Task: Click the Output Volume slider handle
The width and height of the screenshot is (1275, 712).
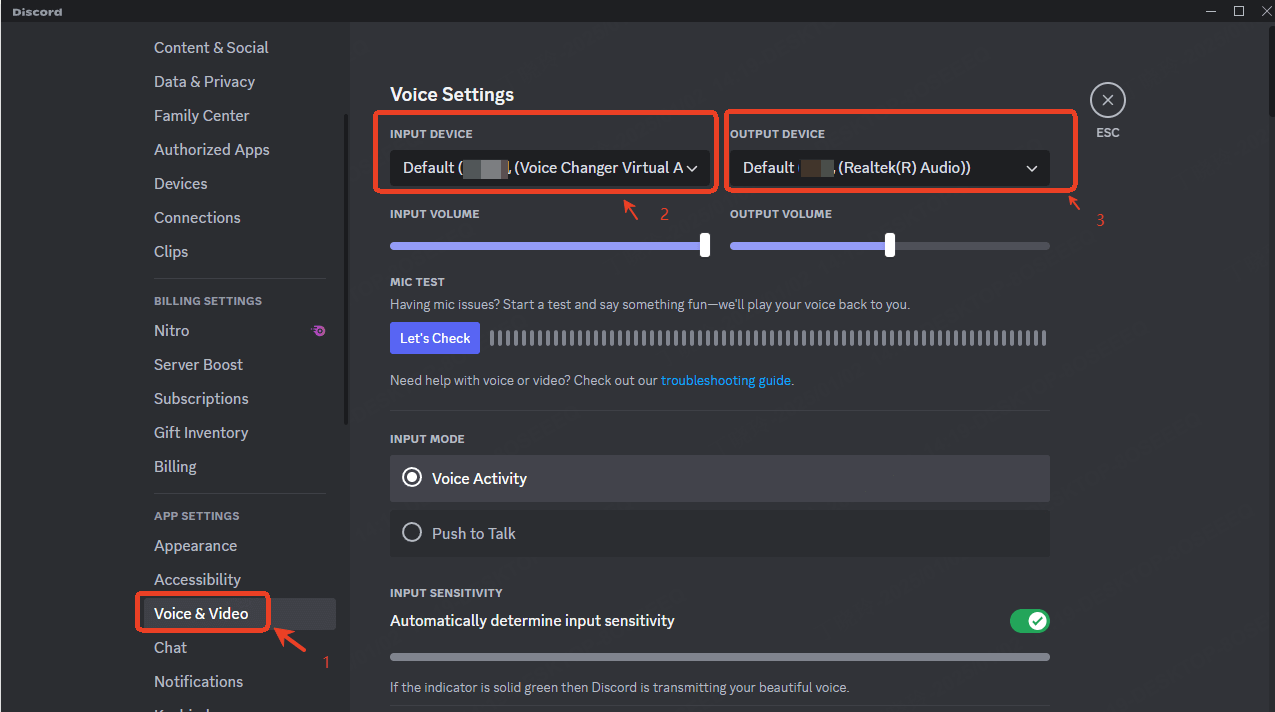Action: (x=889, y=244)
